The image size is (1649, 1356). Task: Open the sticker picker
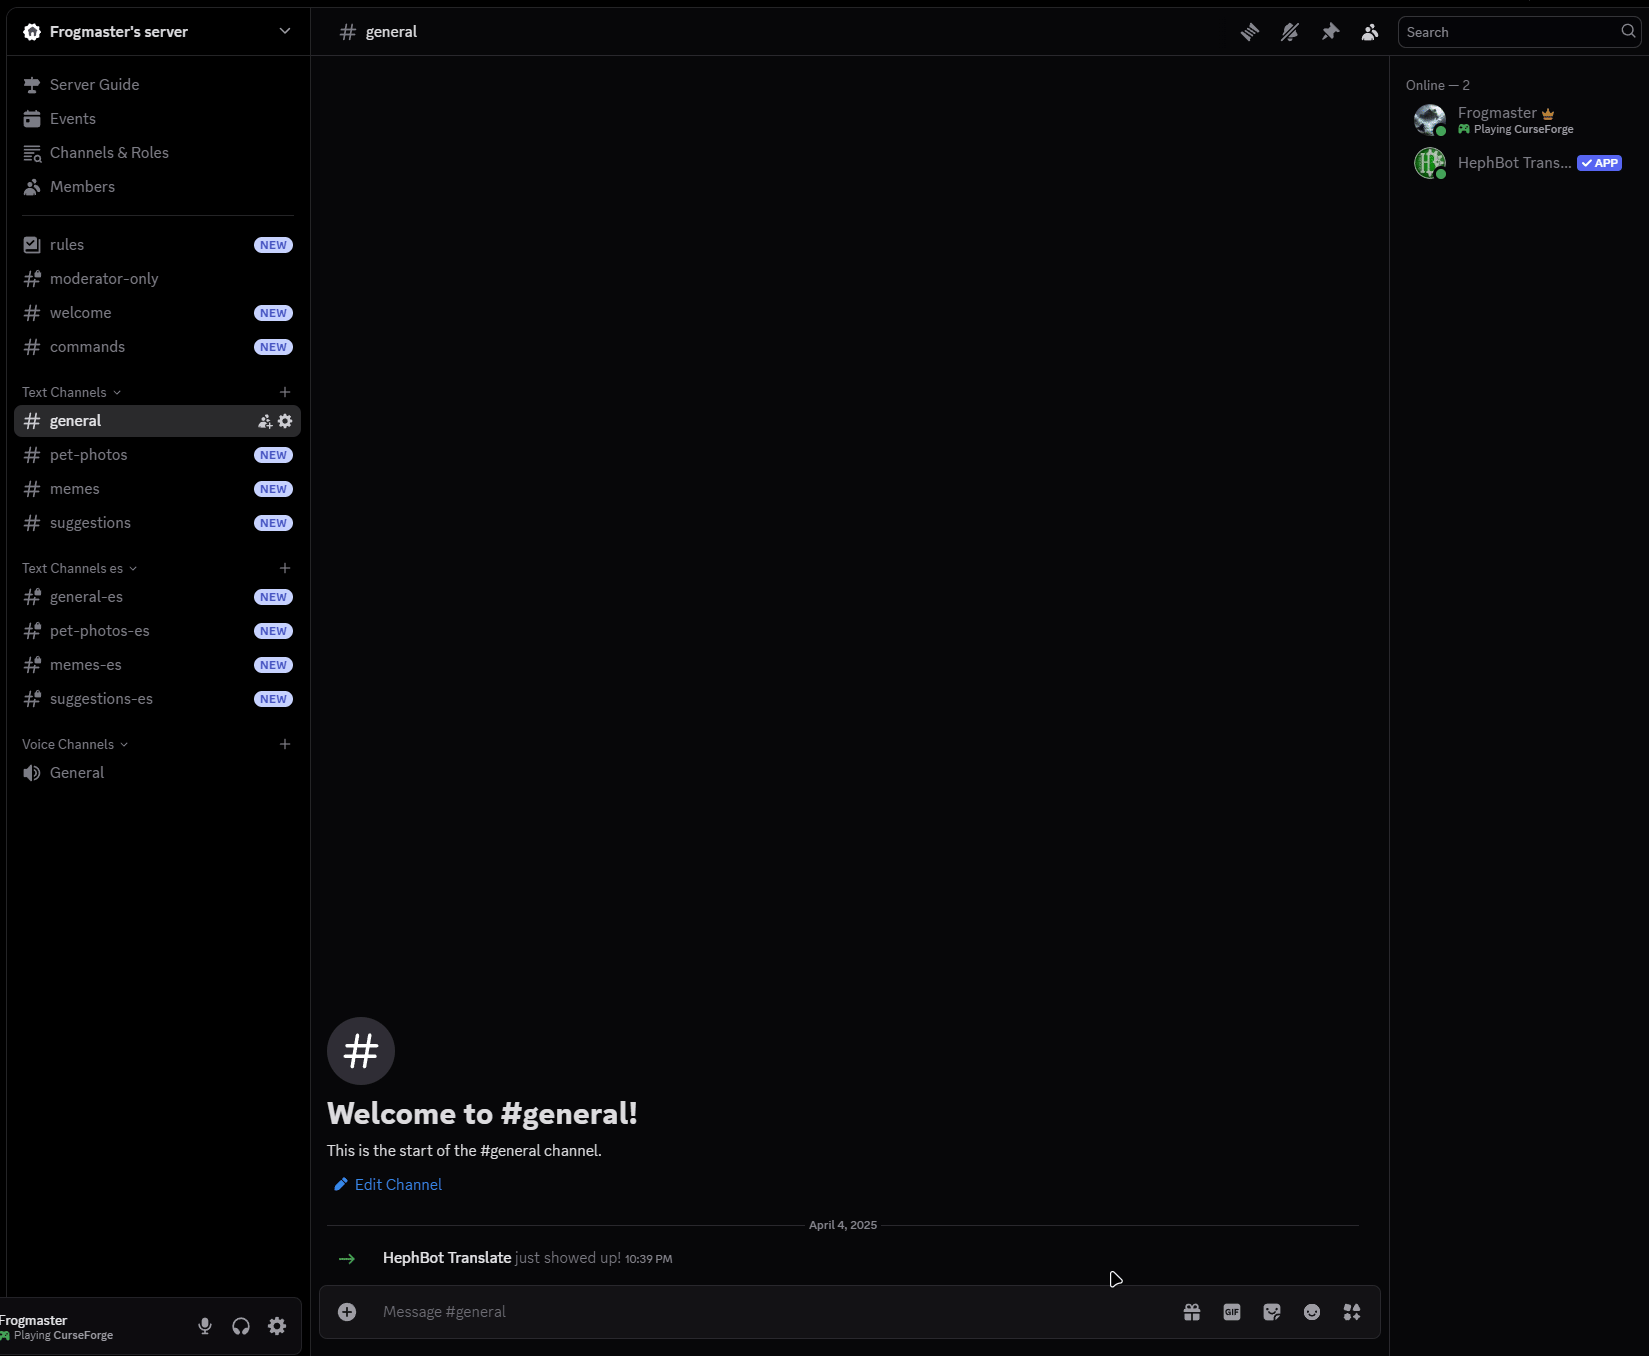[1272, 1312]
